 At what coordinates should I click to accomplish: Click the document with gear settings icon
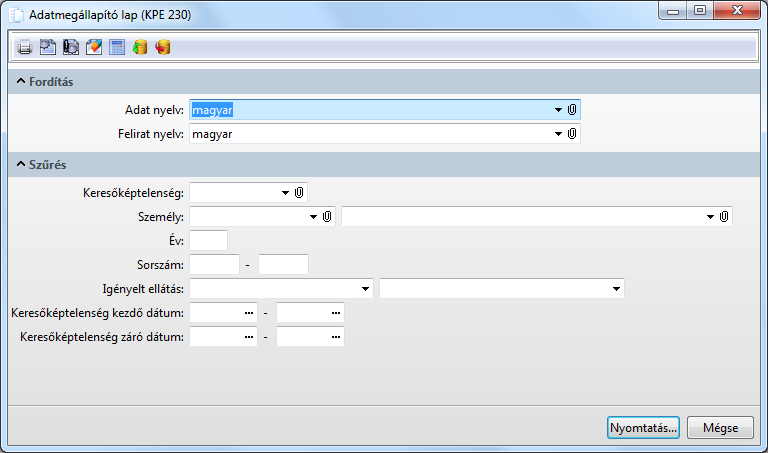pyautogui.click(x=48, y=48)
